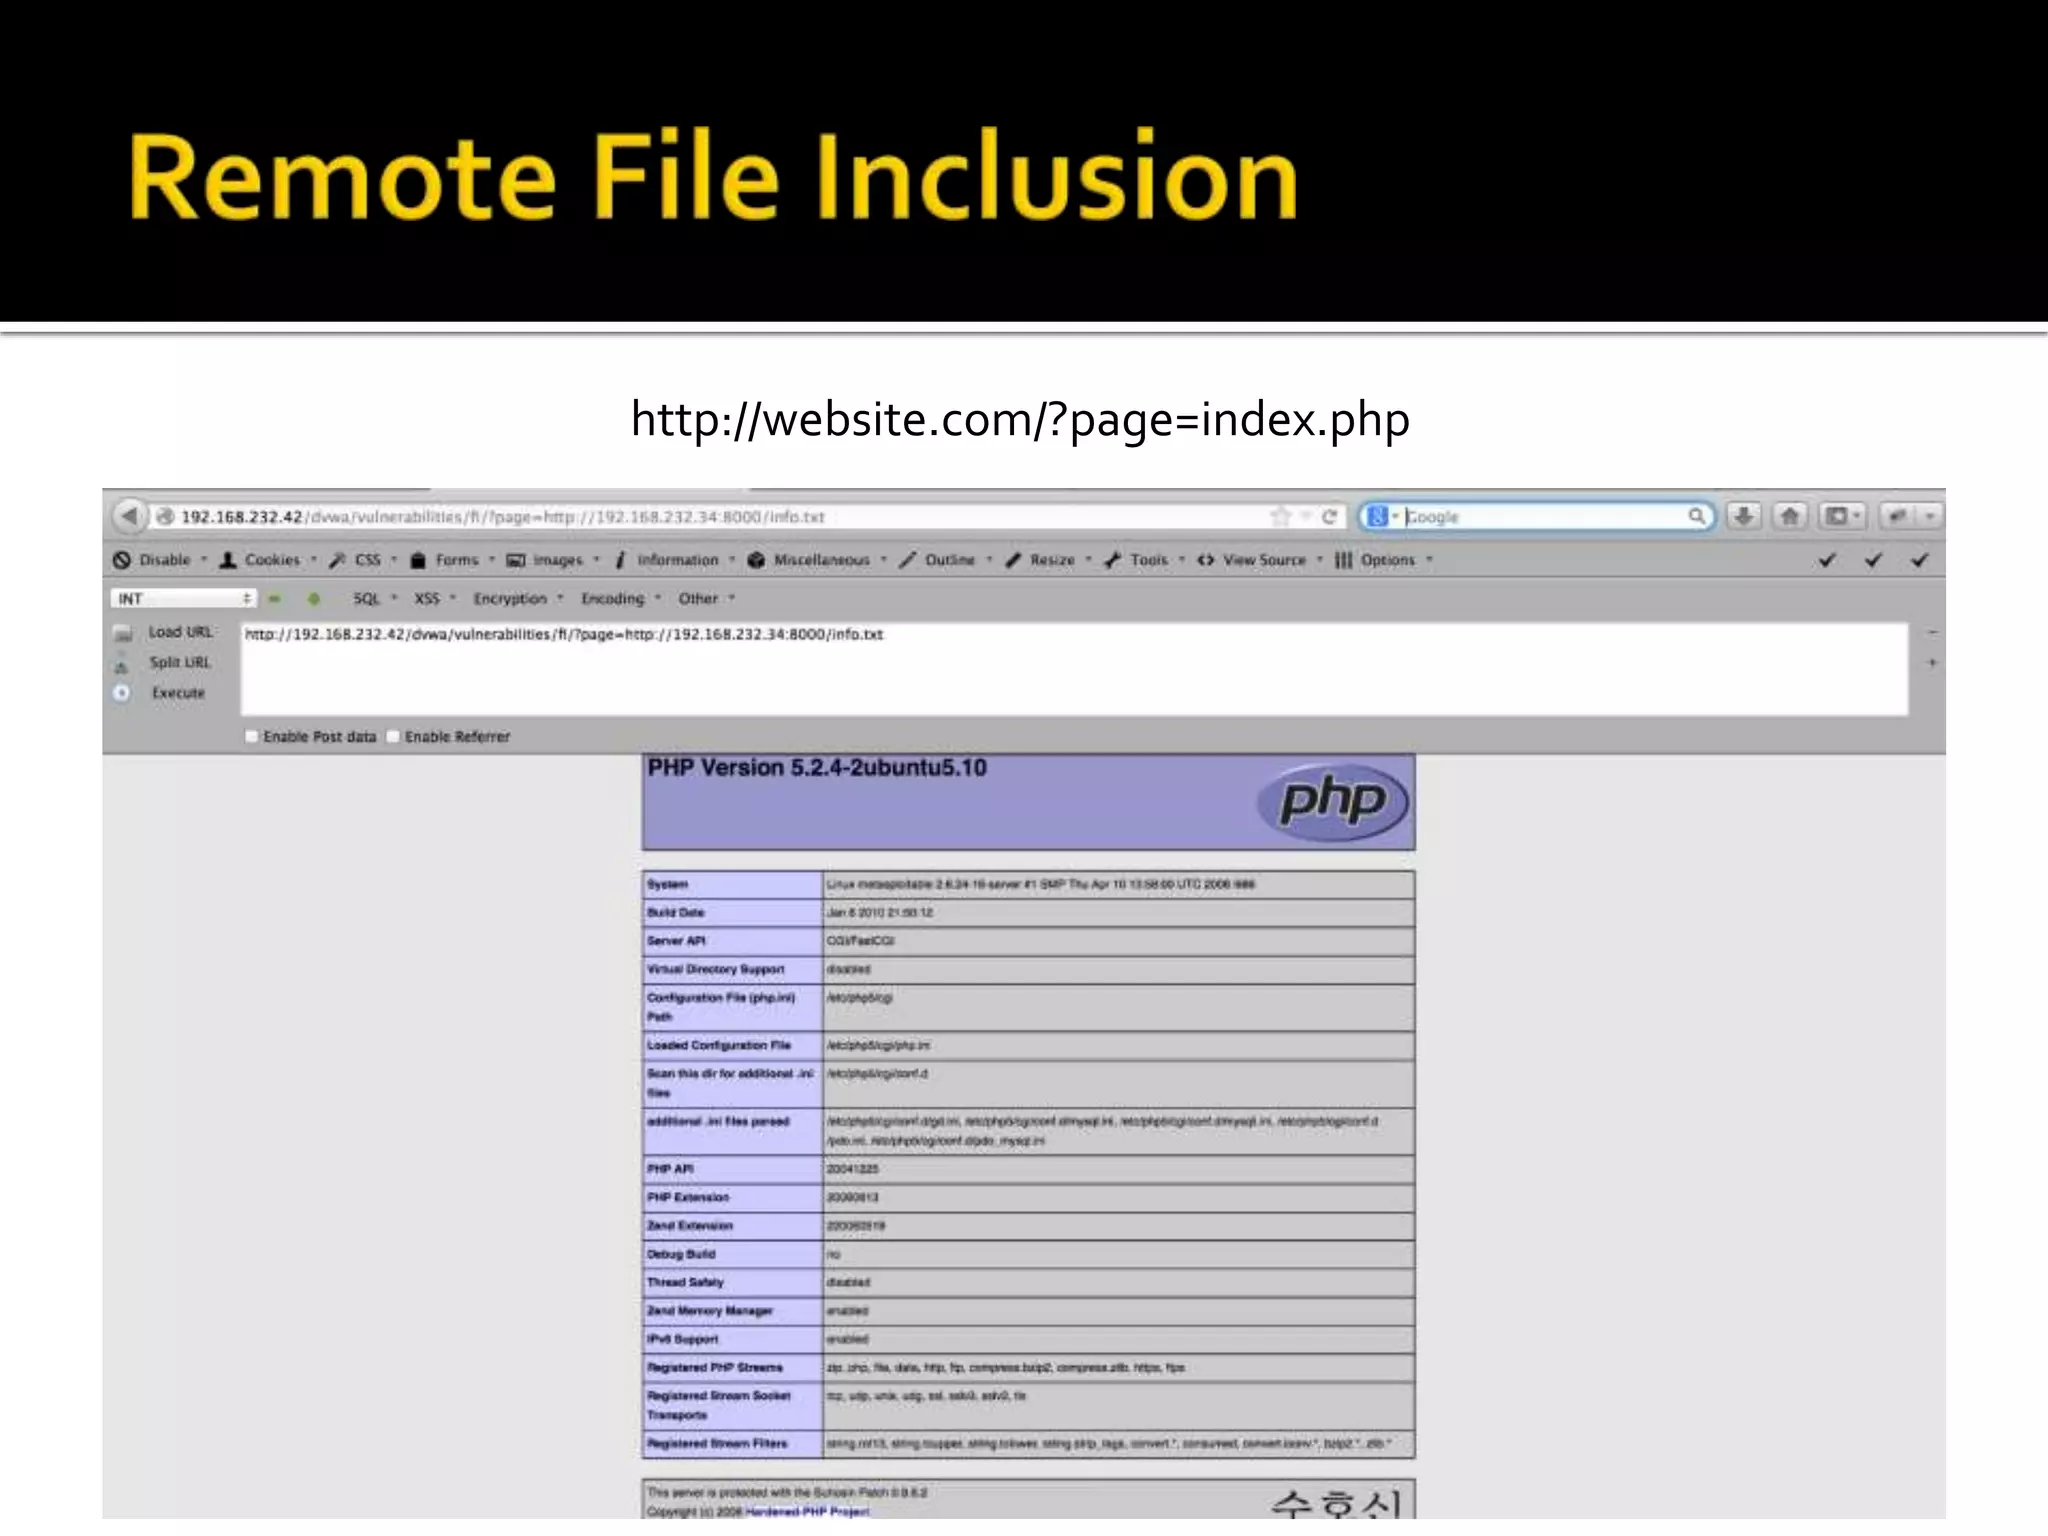Click the search magnifier icon

[1696, 516]
